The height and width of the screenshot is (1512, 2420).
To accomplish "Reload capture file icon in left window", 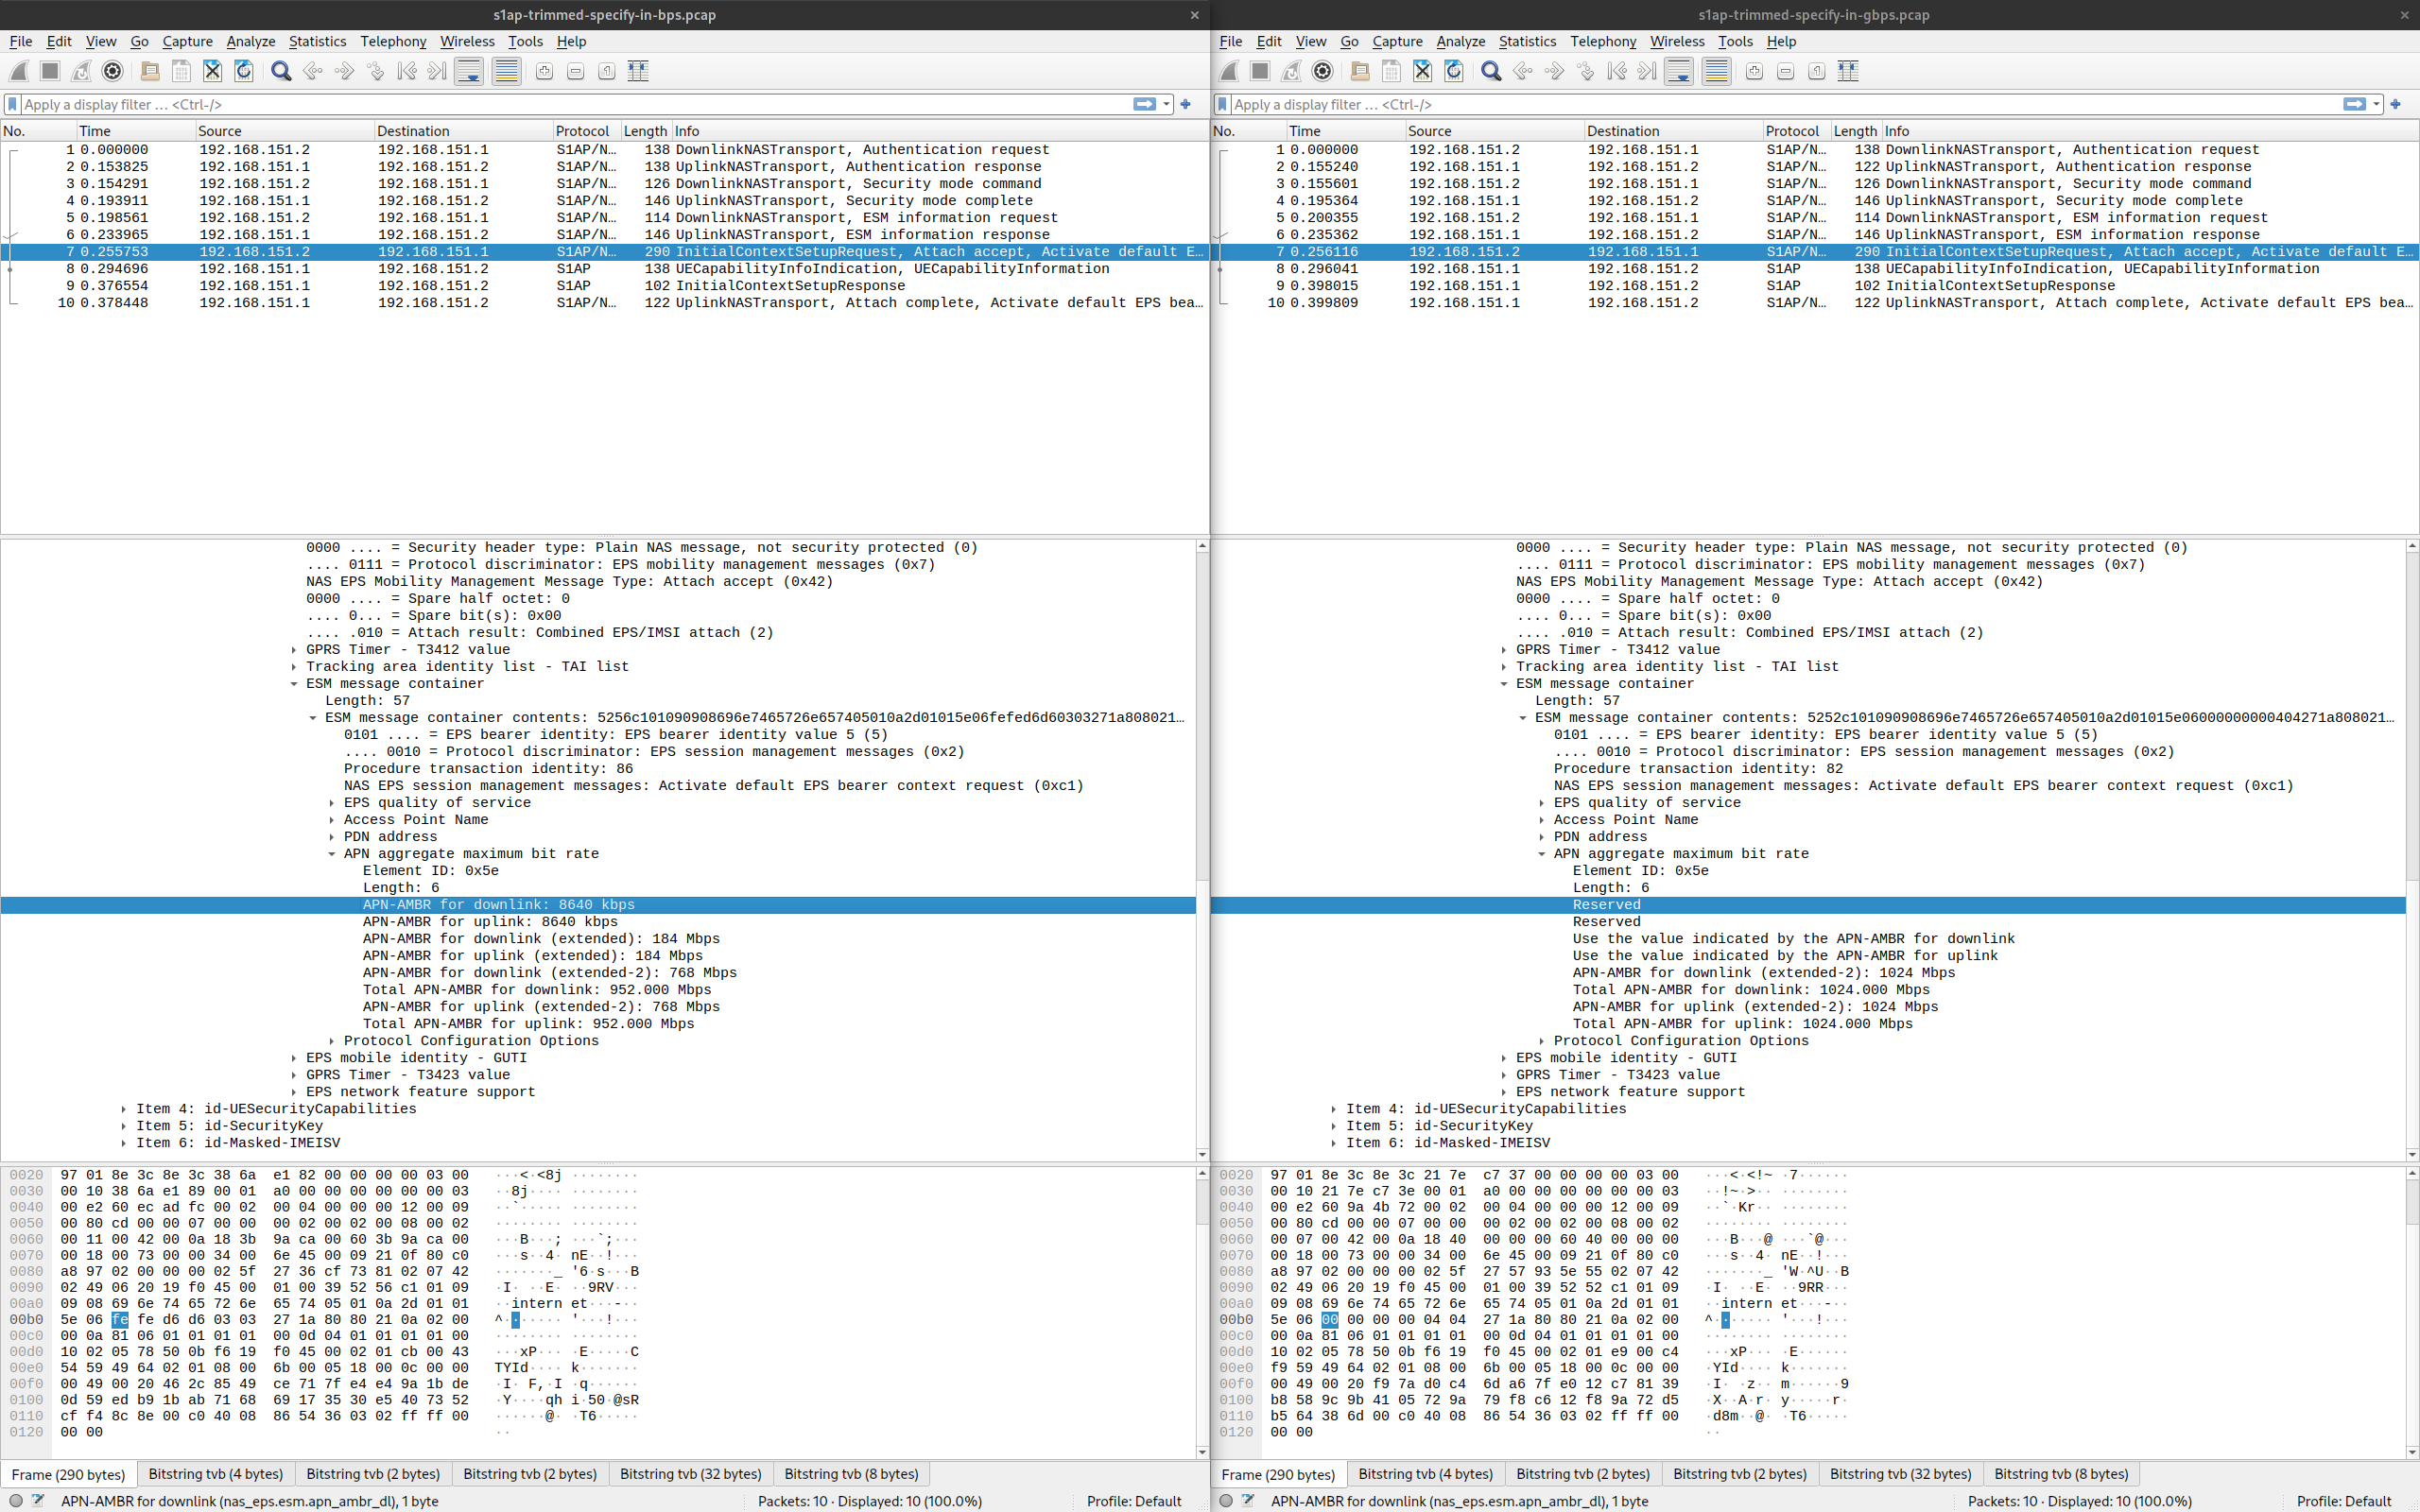I will click(243, 71).
